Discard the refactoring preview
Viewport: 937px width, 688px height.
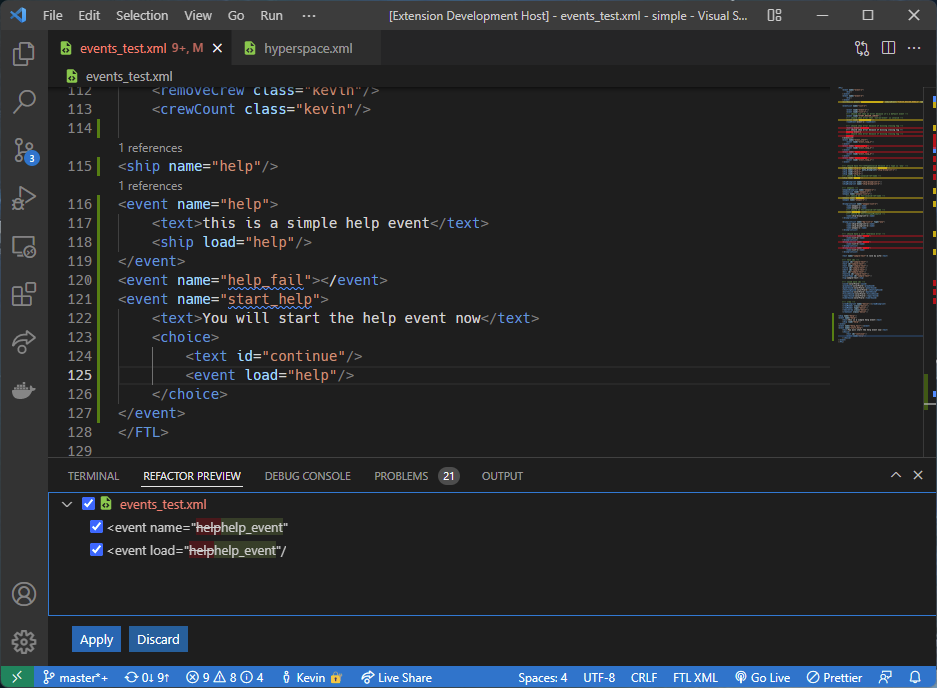158,640
